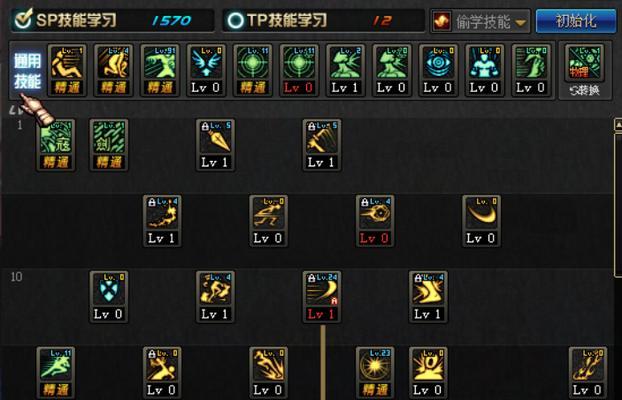
Task: Select the green 劍 sword mastery icon
Action: pyautogui.click(x=109, y=145)
